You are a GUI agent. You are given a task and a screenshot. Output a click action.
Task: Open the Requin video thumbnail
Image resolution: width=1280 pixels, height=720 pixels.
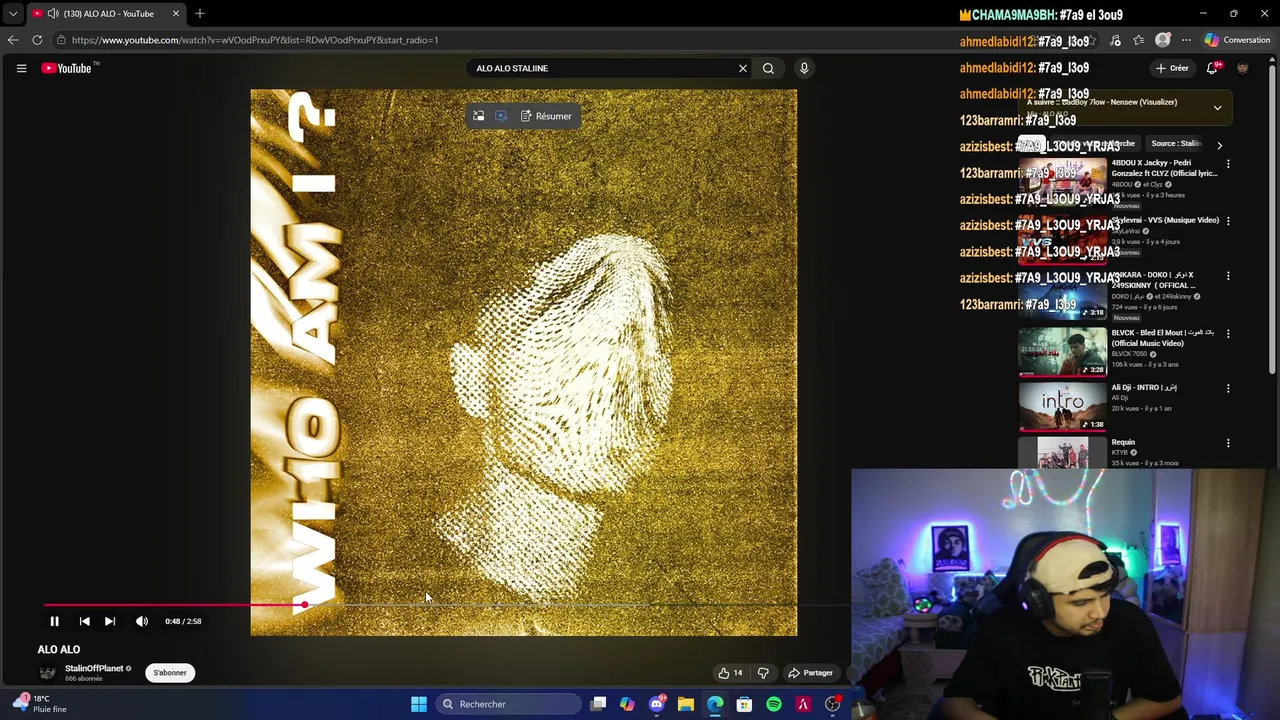pos(1062,453)
